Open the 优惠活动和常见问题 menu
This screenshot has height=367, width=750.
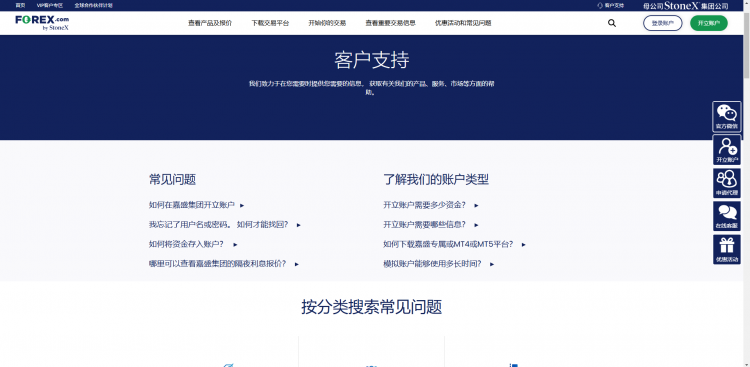click(463, 23)
